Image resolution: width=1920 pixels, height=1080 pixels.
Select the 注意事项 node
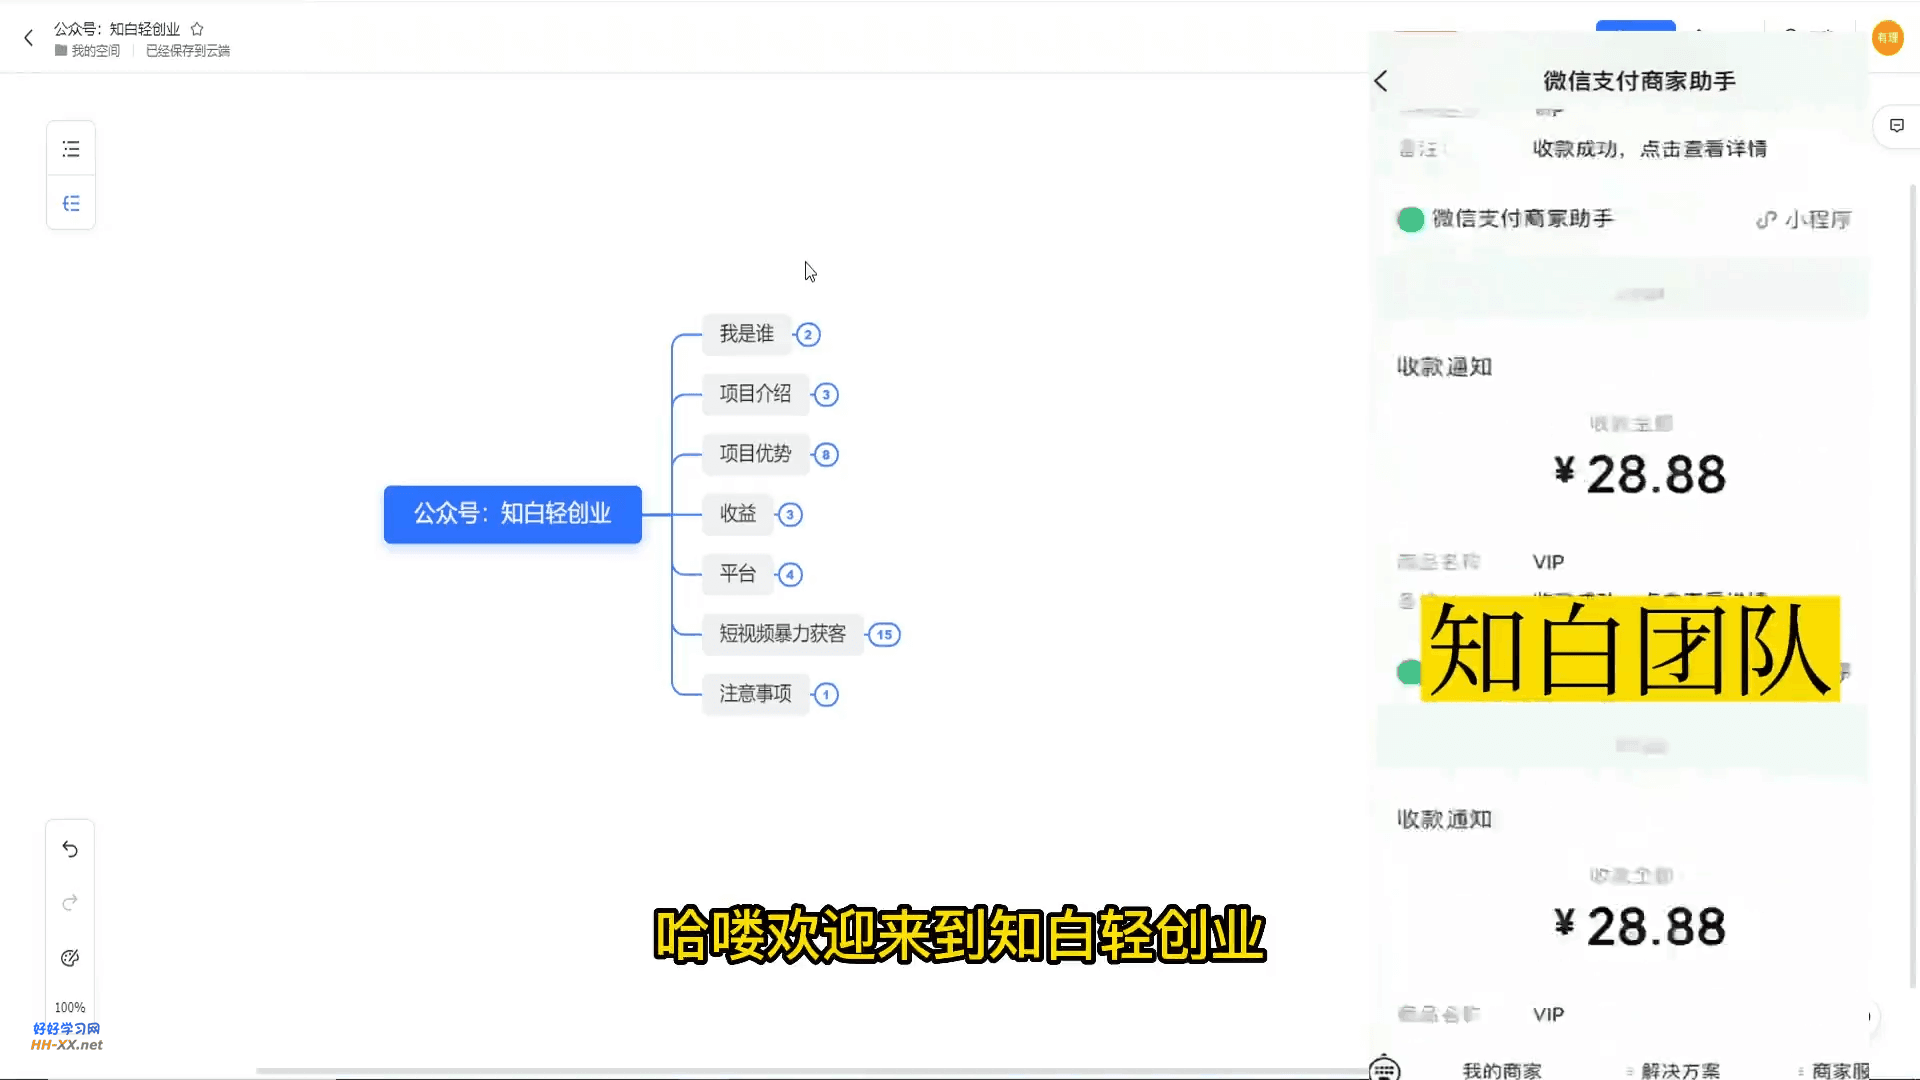pyautogui.click(x=756, y=694)
